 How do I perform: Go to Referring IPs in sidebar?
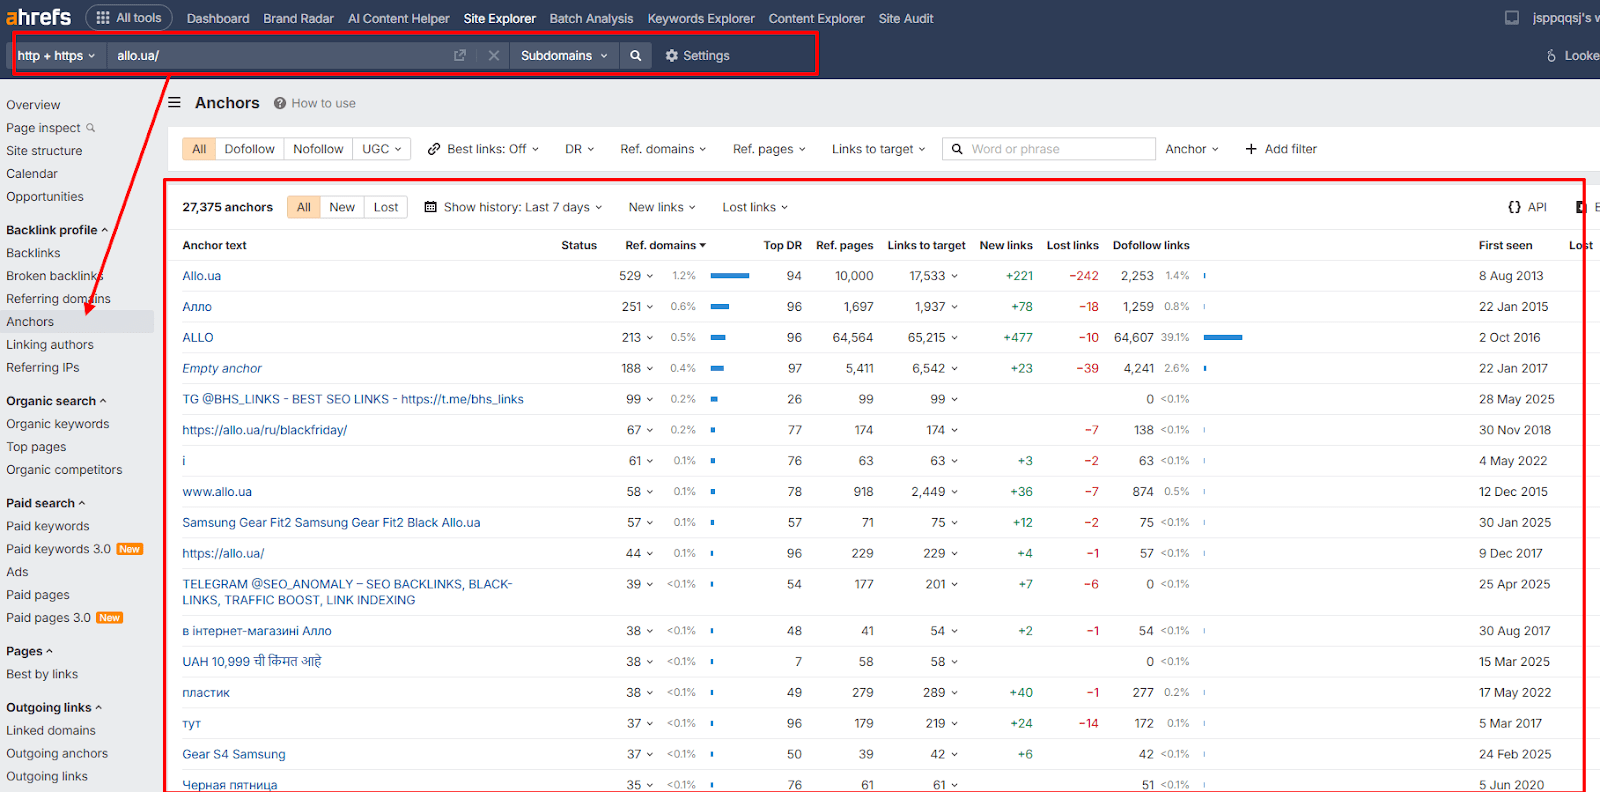tap(43, 368)
